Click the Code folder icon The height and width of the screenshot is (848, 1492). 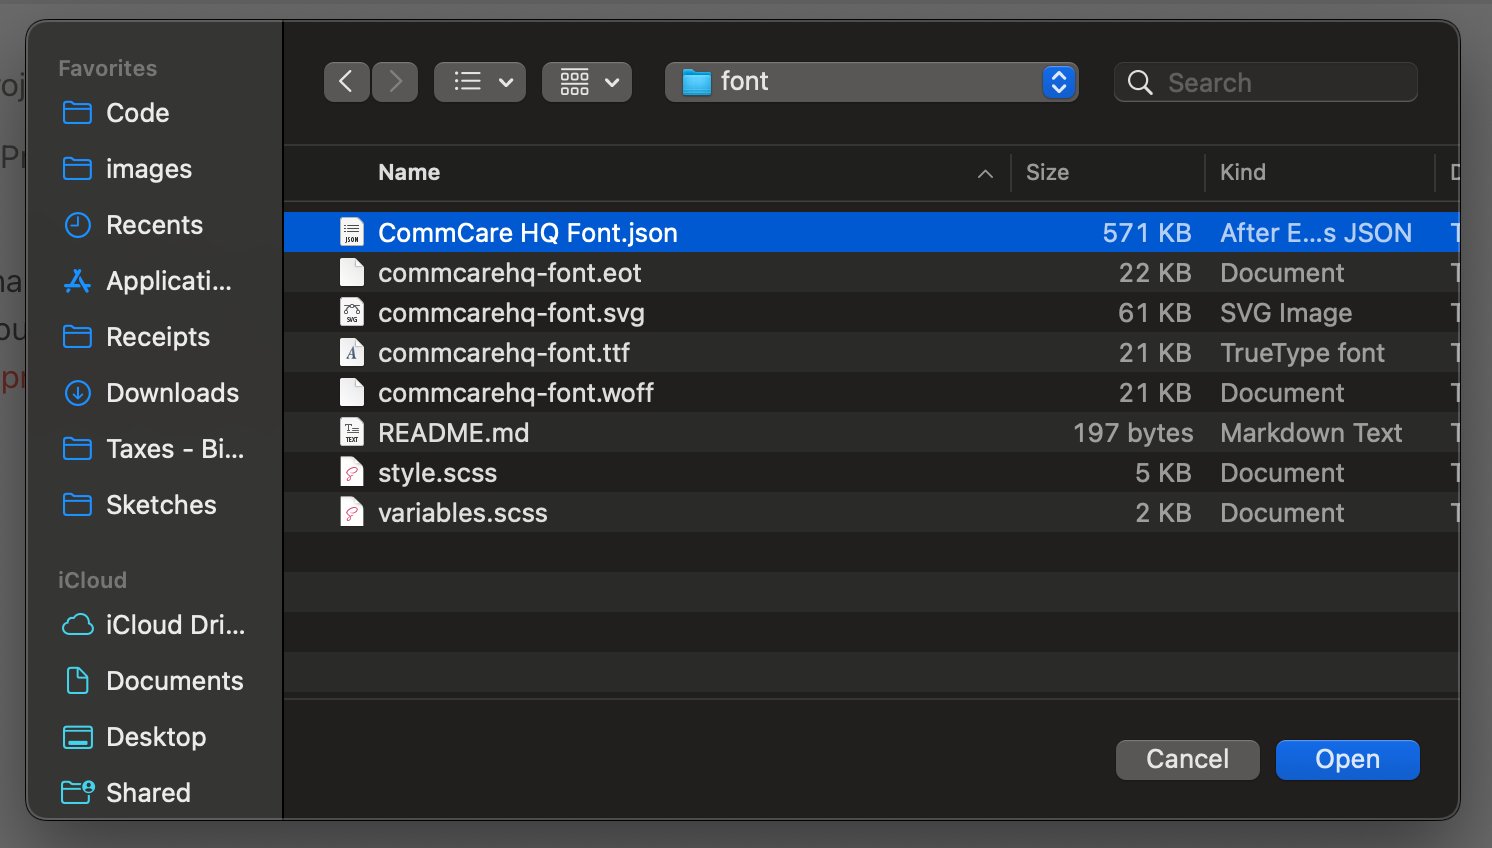pos(77,113)
